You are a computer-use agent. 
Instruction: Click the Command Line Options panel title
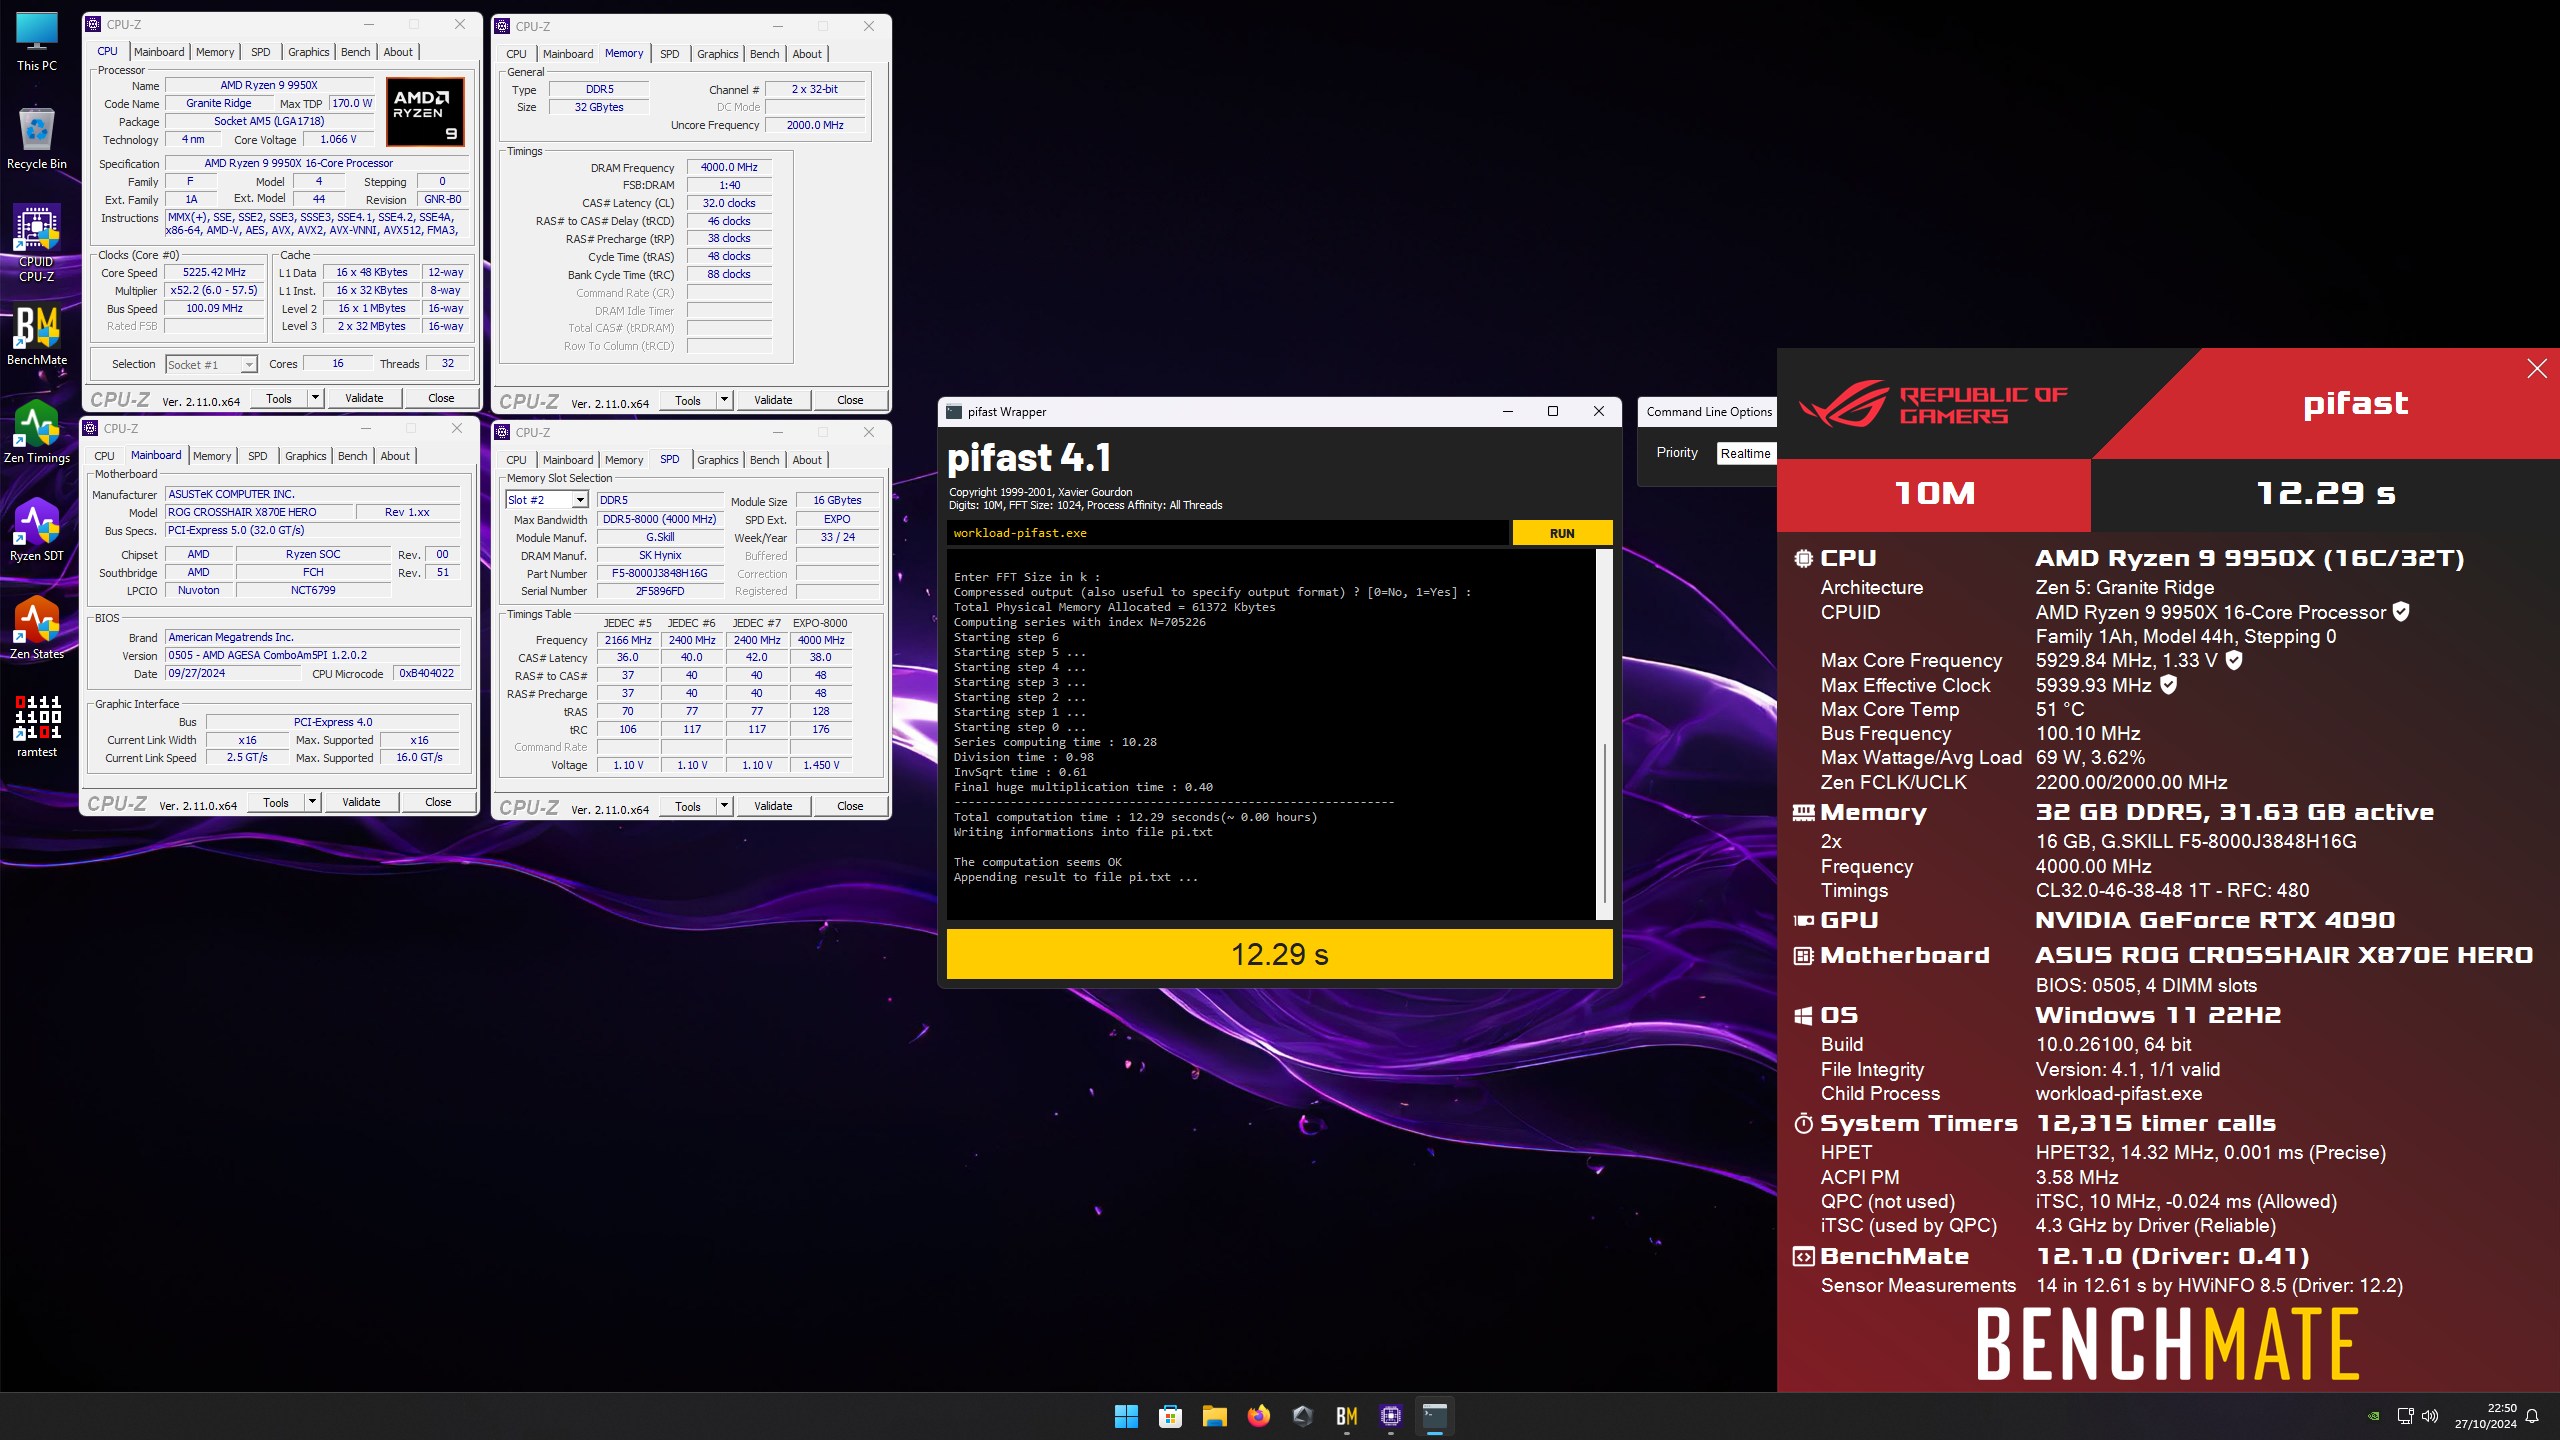[x=1709, y=412]
